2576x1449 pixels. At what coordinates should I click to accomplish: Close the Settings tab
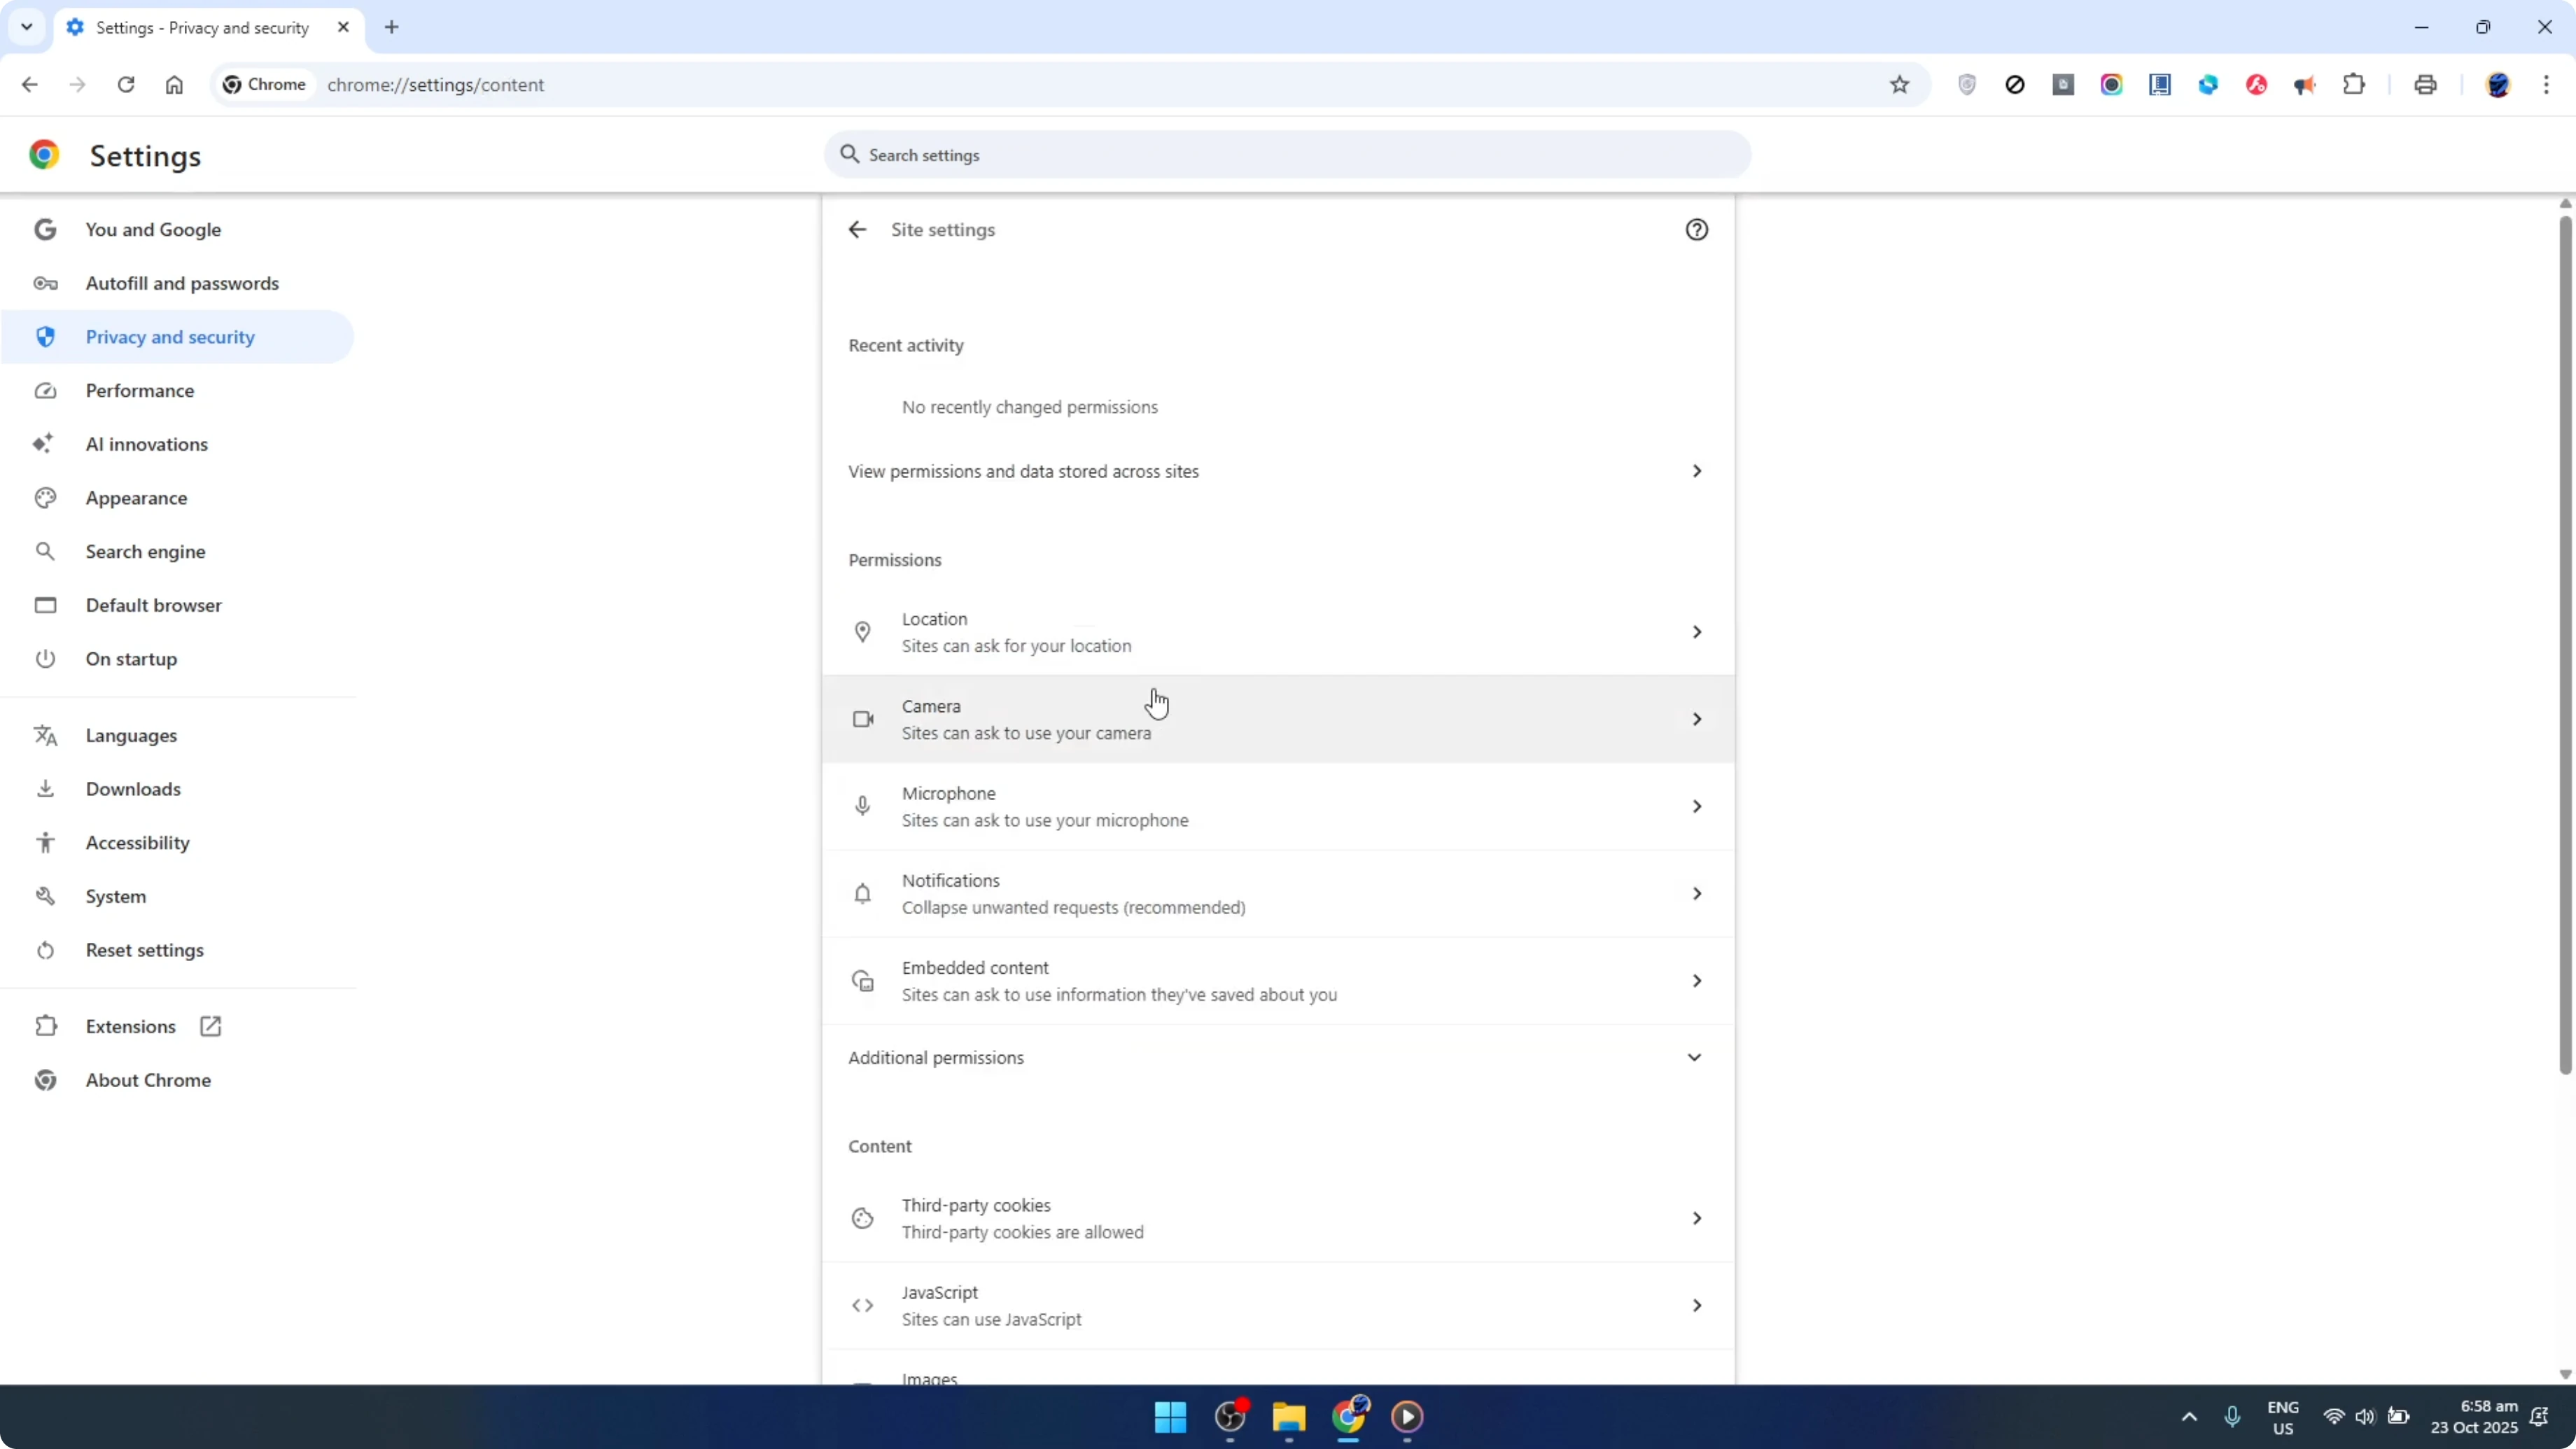pyautogui.click(x=343, y=27)
